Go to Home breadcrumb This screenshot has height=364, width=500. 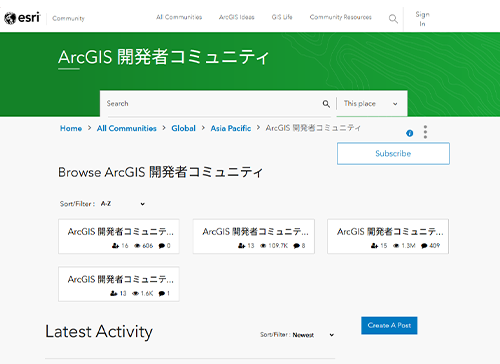pos(71,128)
